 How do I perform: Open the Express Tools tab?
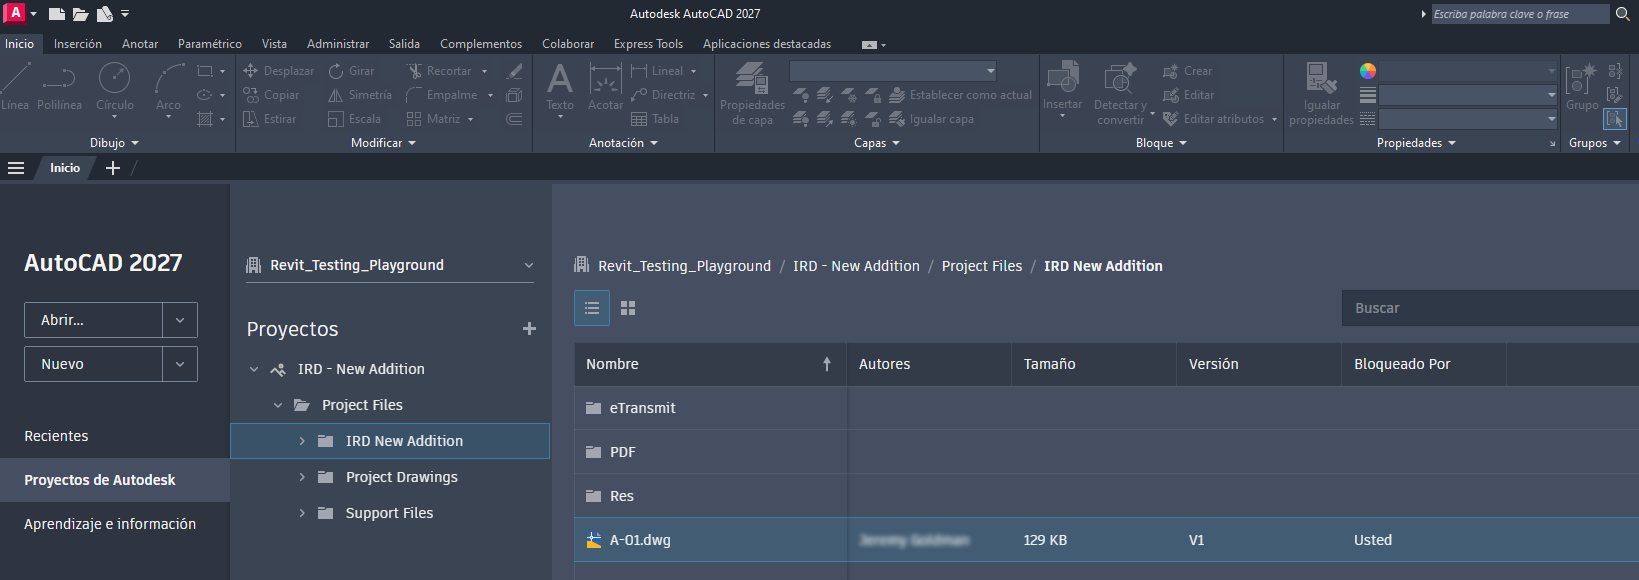[x=648, y=44]
